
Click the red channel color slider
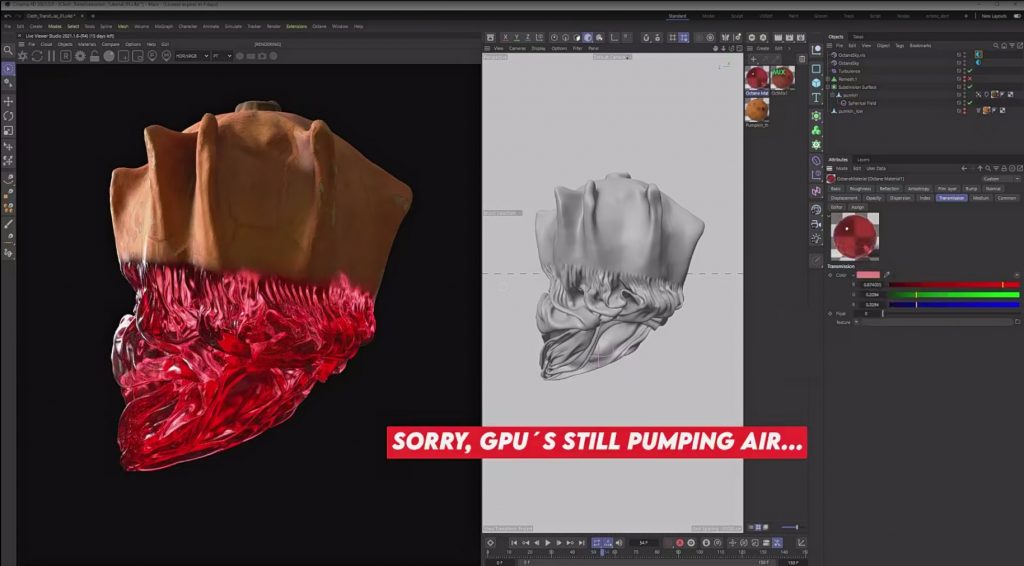click(x=953, y=285)
